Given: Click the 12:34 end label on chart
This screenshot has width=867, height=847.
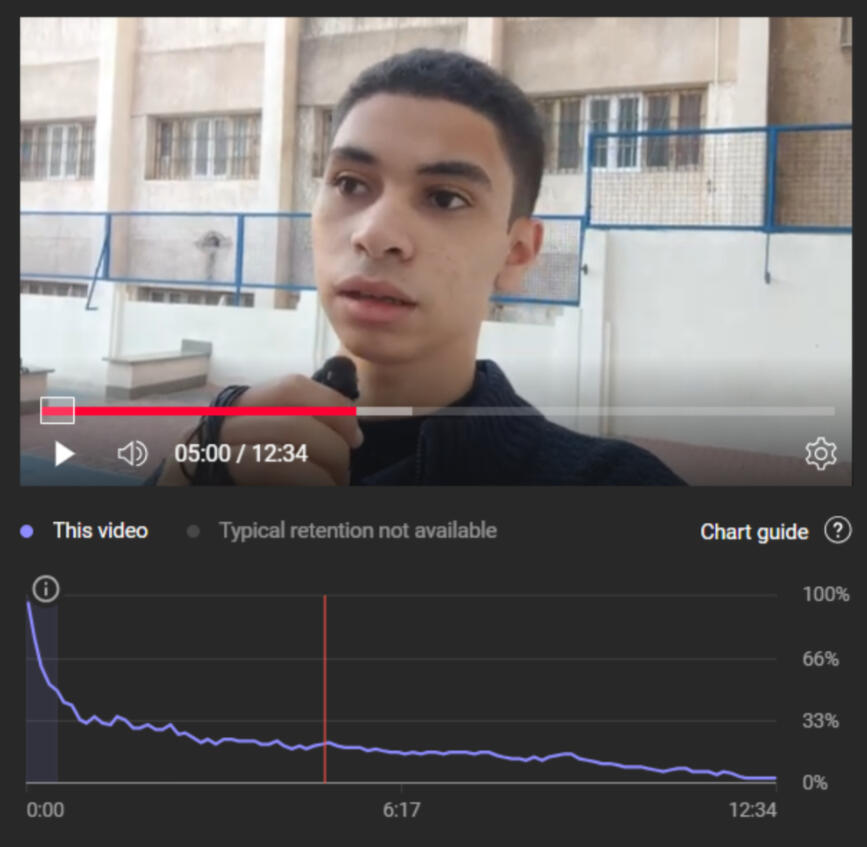Looking at the screenshot, I should (x=753, y=810).
